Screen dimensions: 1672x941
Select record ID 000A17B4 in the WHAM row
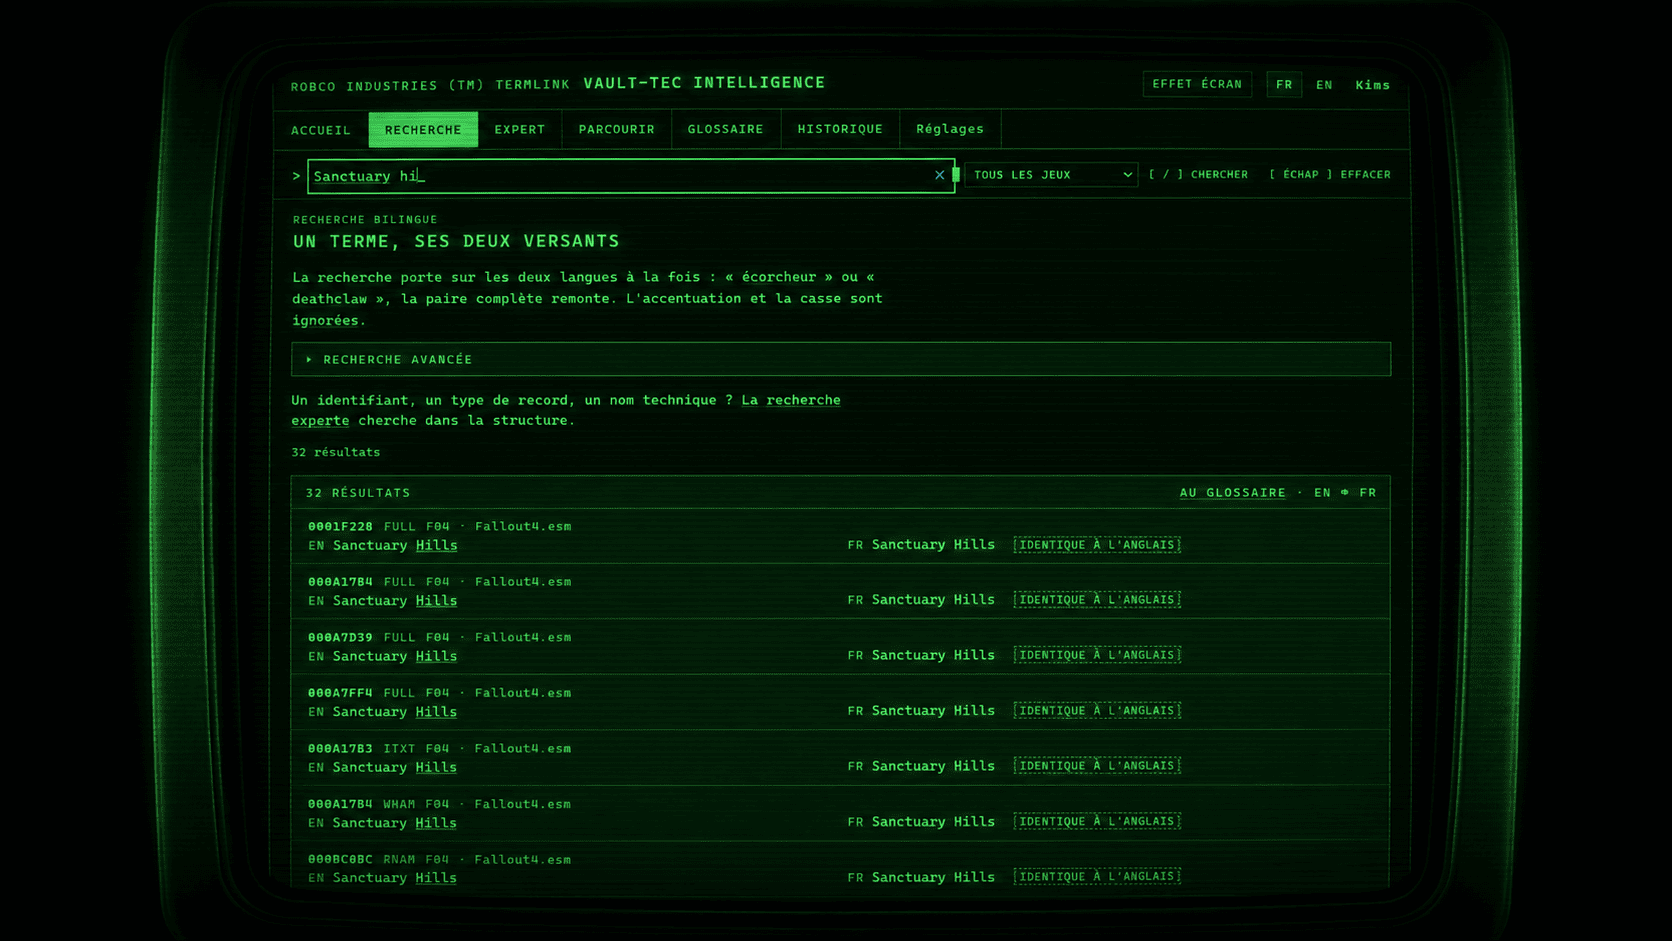click(340, 804)
